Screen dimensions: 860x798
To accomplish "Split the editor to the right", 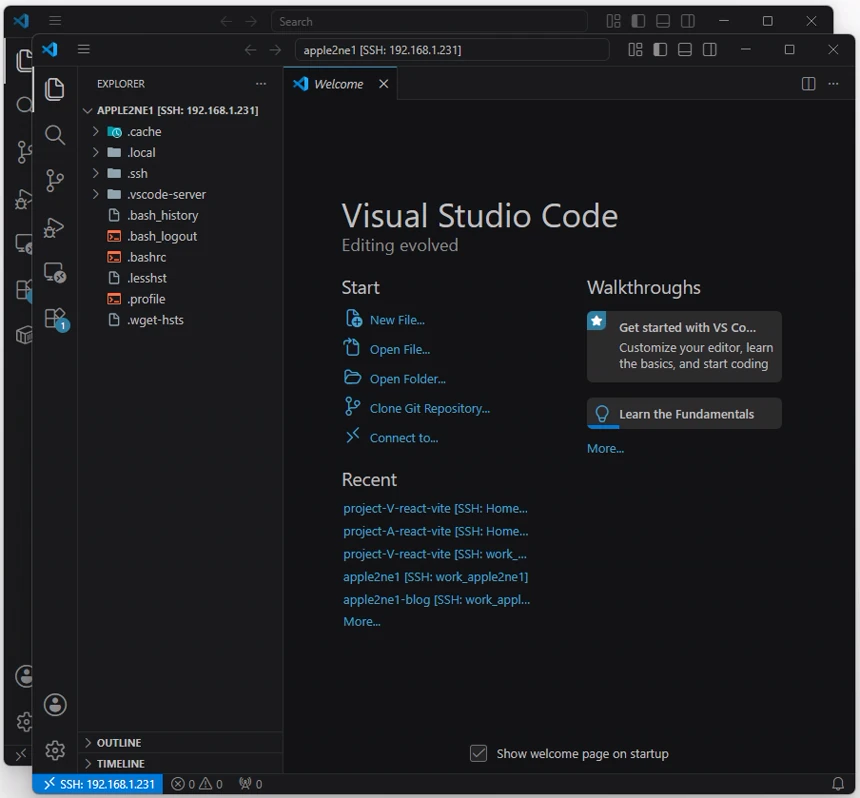I will [x=808, y=84].
